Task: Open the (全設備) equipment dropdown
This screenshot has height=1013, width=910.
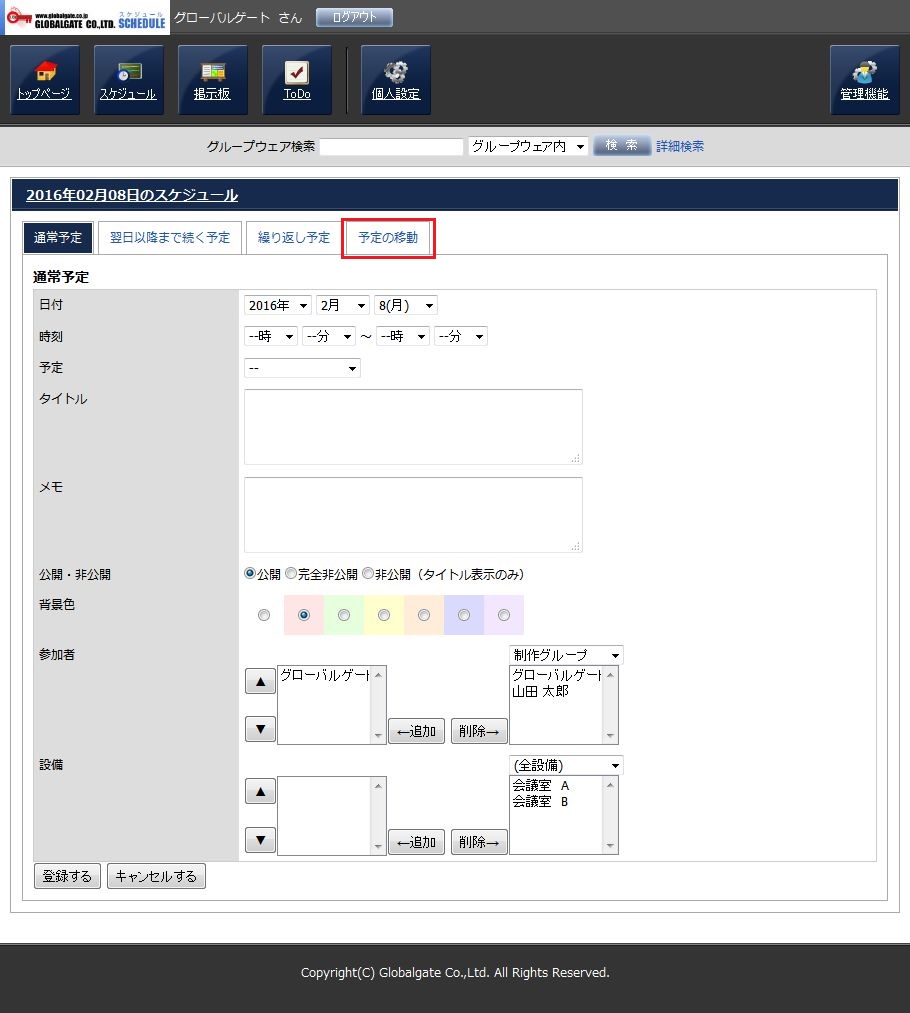Action: click(565, 766)
